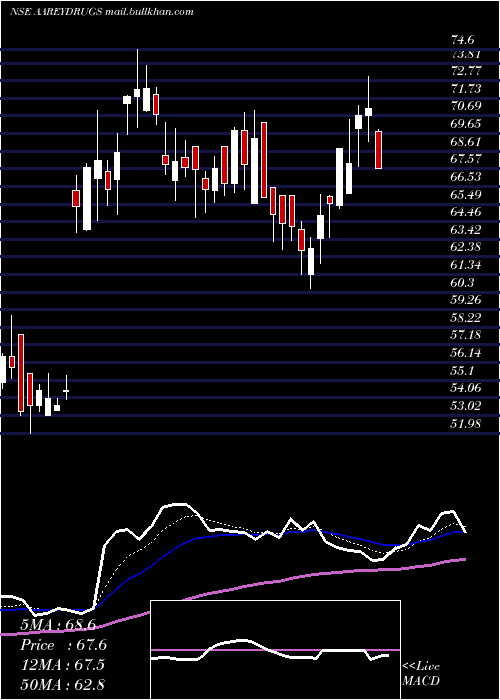This screenshot has width=500, height=700.
Task: Click the 63.42 price axis label
Action: point(467,230)
